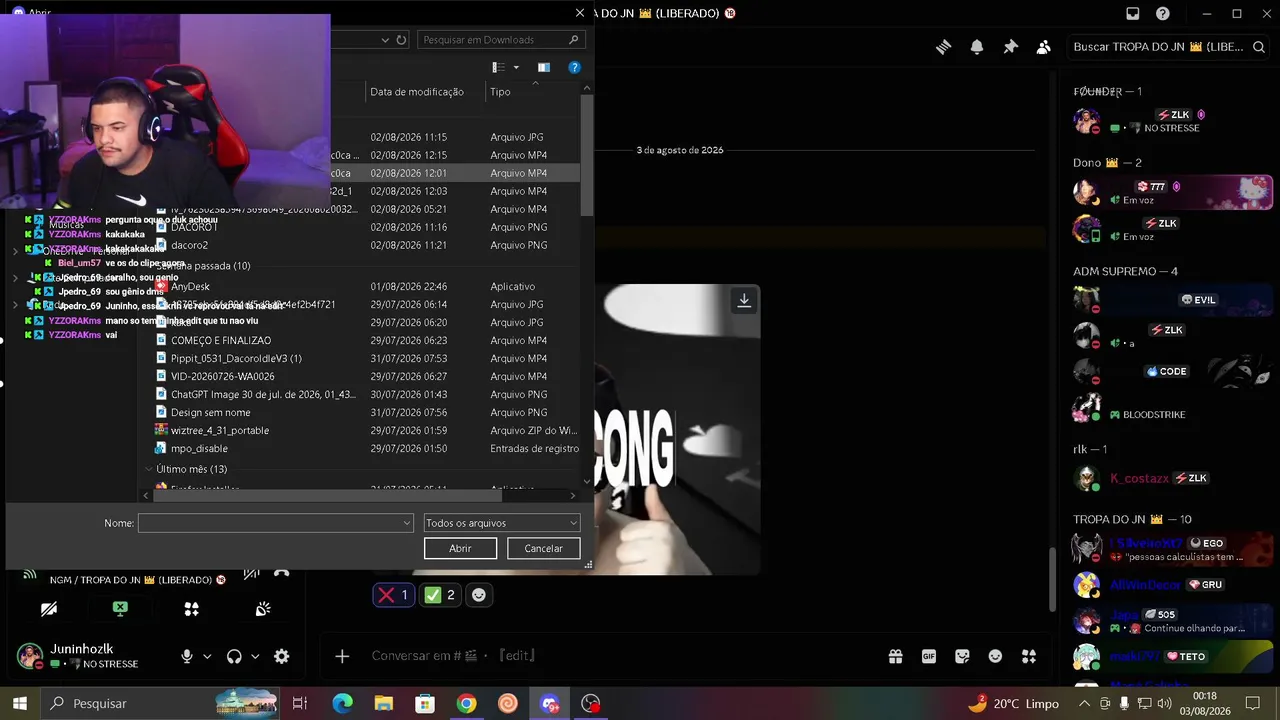Refresh the Downloads folder view
Viewport: 1280px width, 720px height.
[401, 40]
